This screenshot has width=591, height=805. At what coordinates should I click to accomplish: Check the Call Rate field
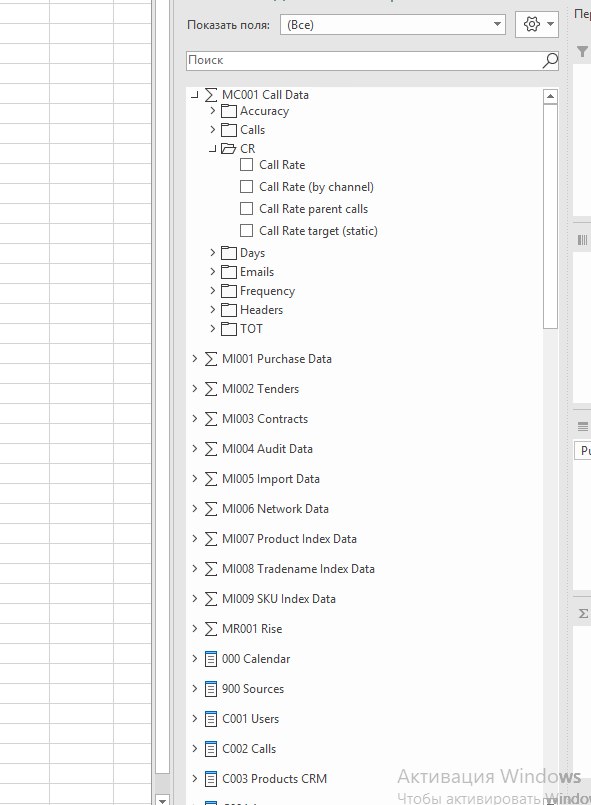(x=246, y=165)
